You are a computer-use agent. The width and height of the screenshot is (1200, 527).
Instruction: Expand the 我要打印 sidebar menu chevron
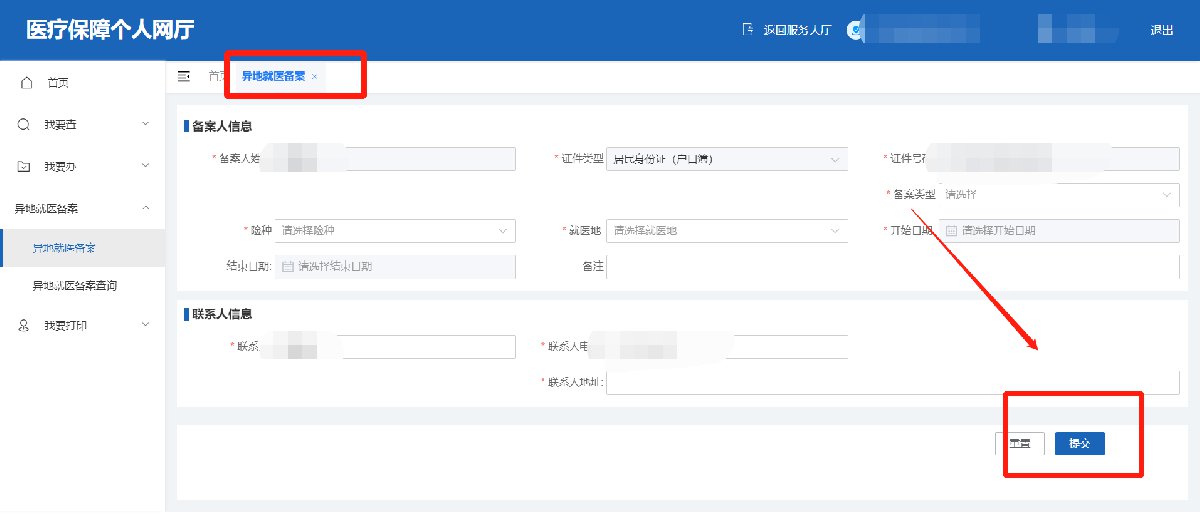point(146,325)
